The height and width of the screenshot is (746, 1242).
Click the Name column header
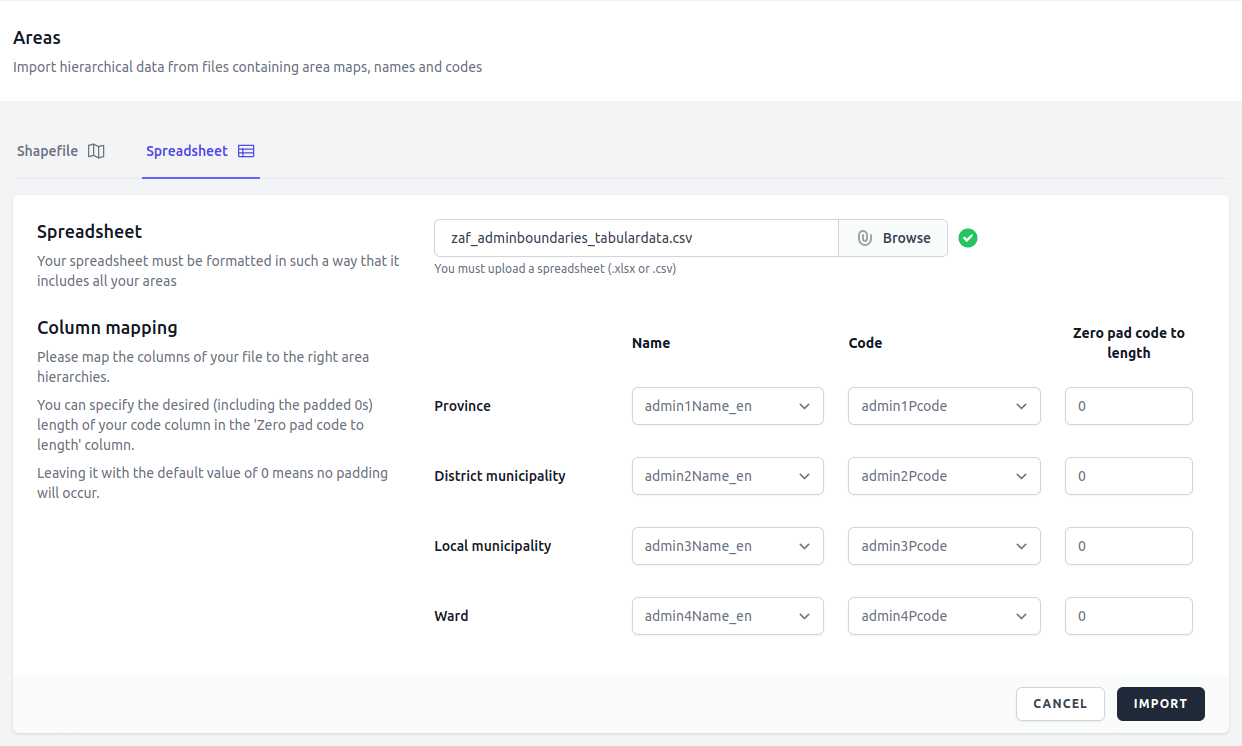pos(651,343)
